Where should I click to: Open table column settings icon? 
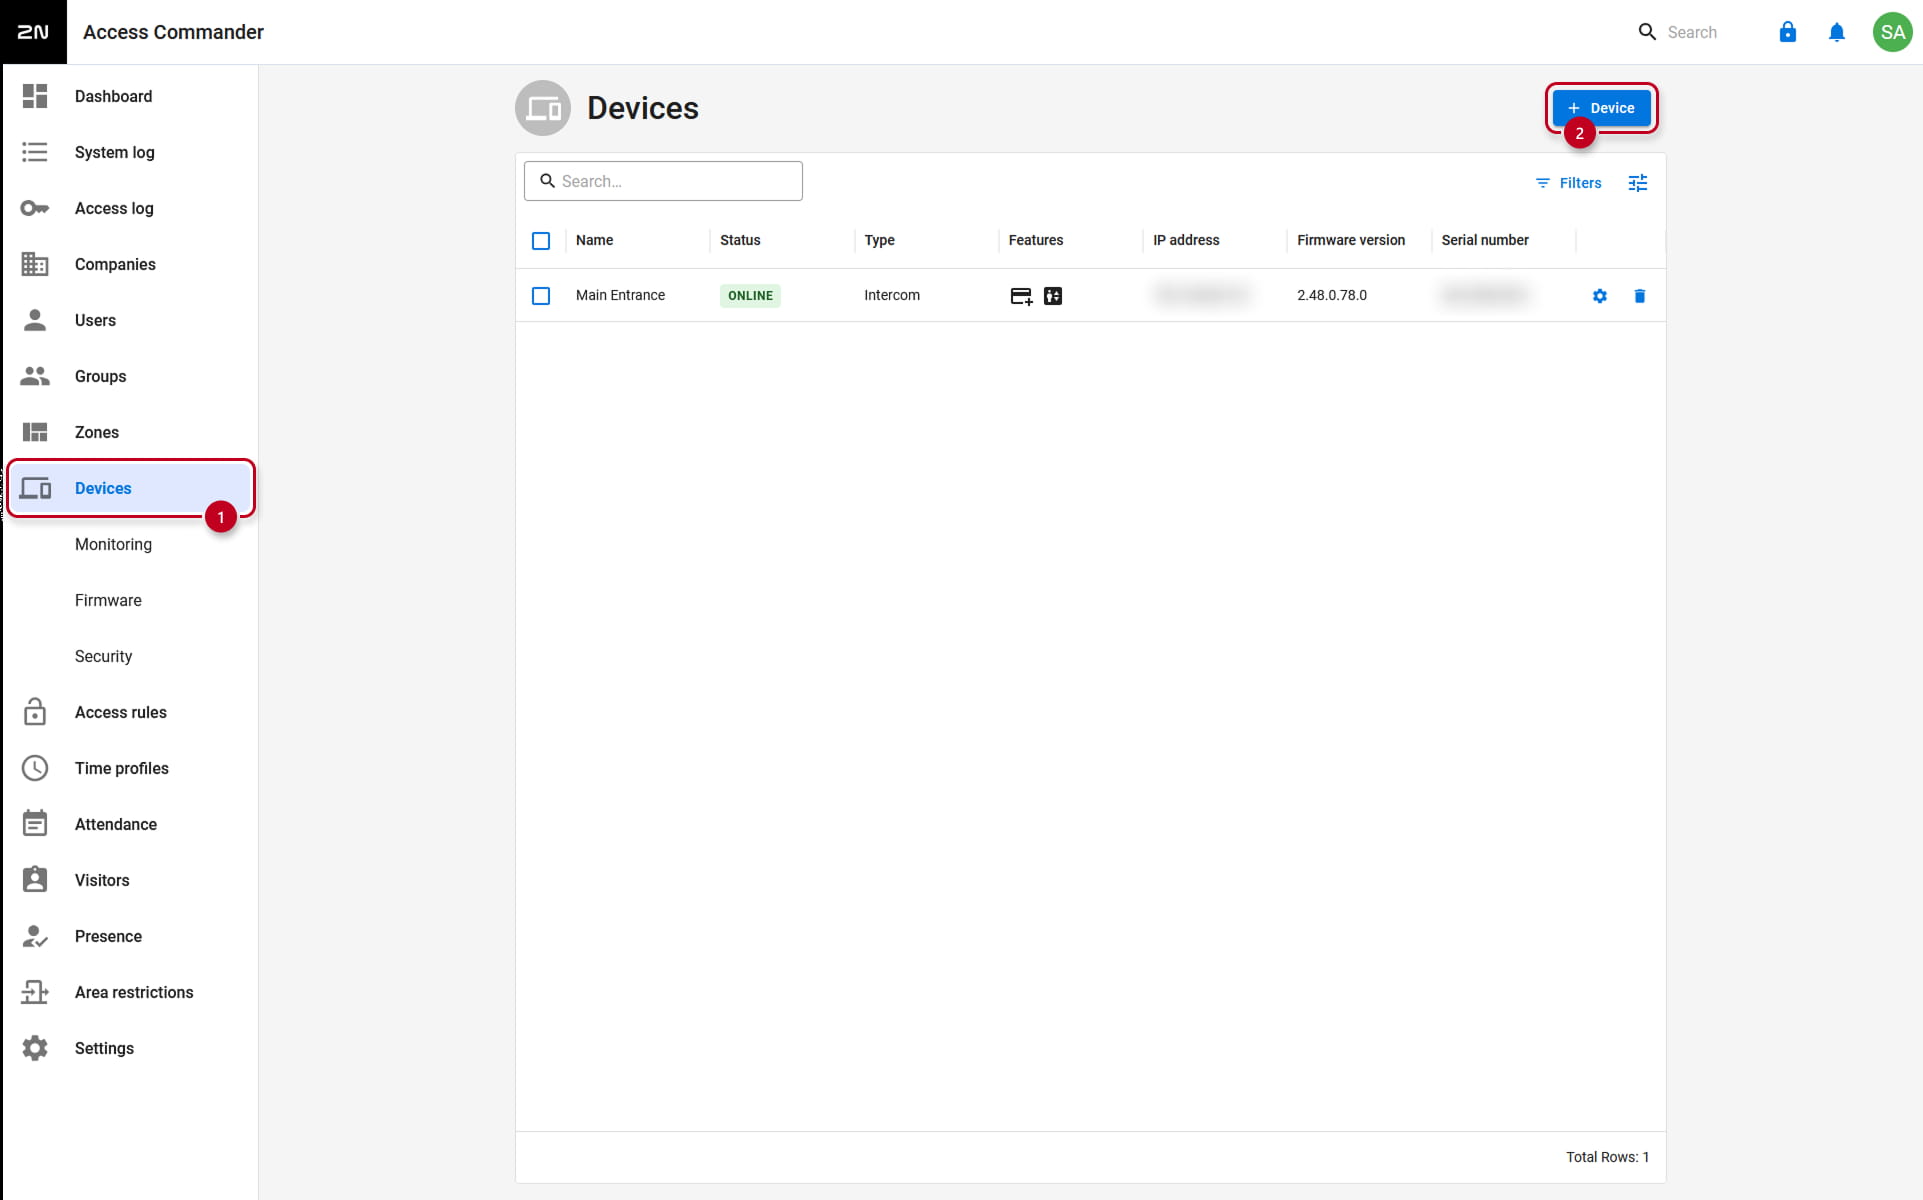pyautogui.click(x=1638, y=183)
